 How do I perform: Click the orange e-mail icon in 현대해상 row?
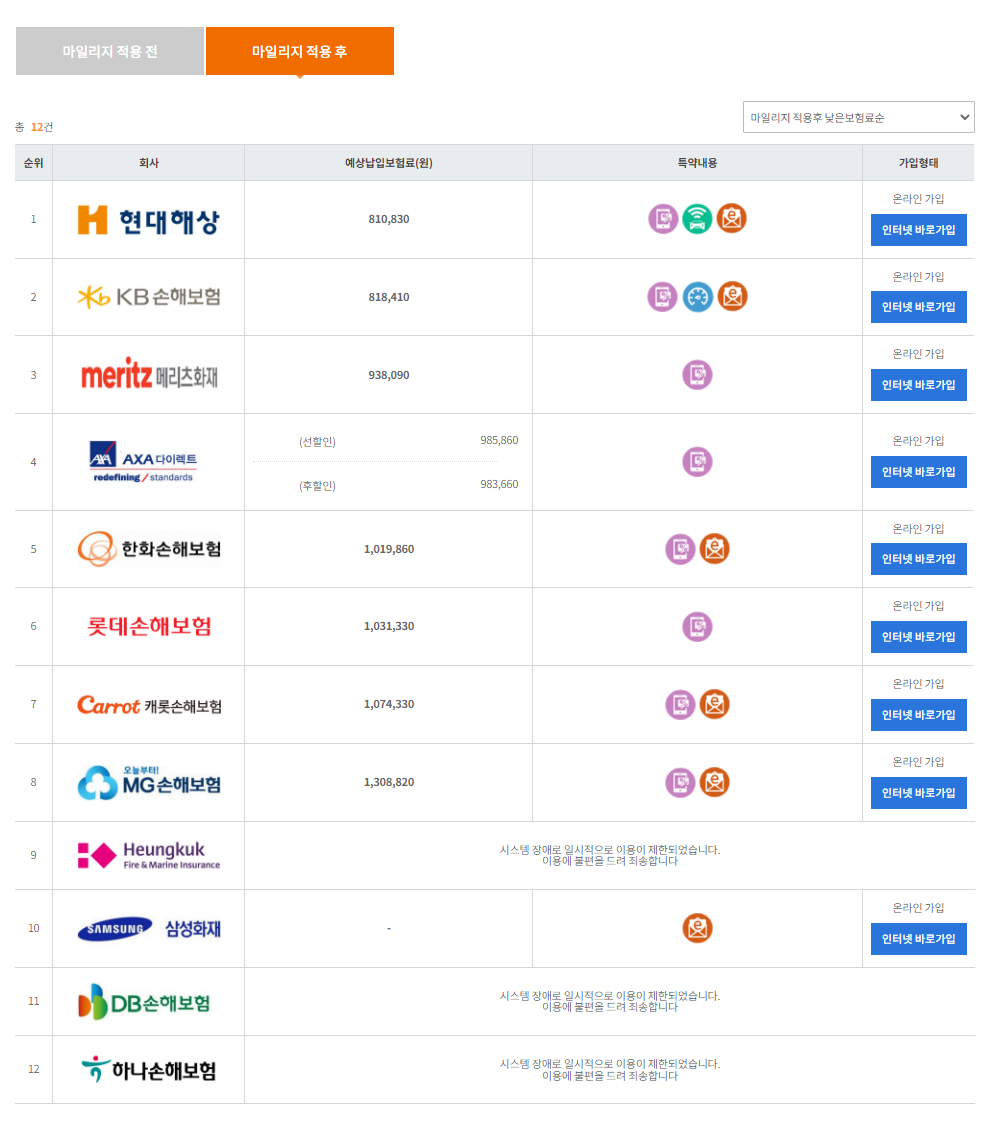click(x=731, y=218)
